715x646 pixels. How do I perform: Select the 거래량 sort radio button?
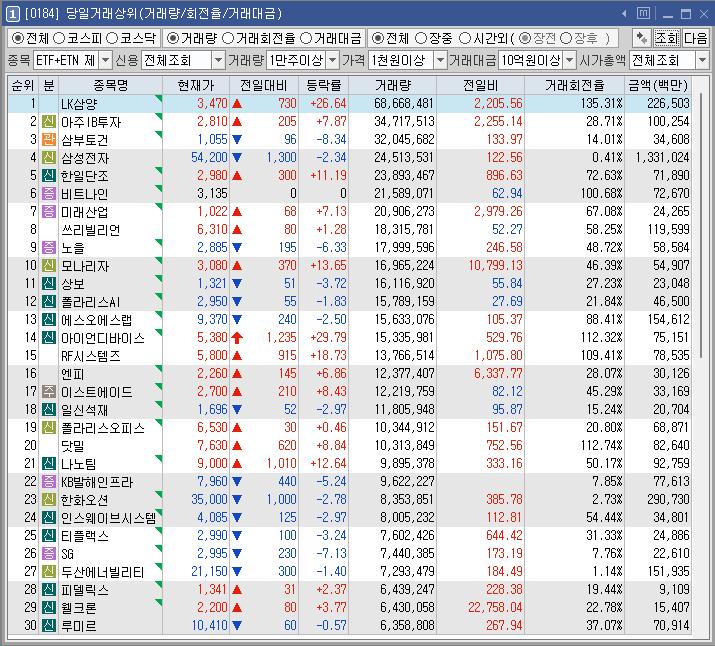[173, 38]
